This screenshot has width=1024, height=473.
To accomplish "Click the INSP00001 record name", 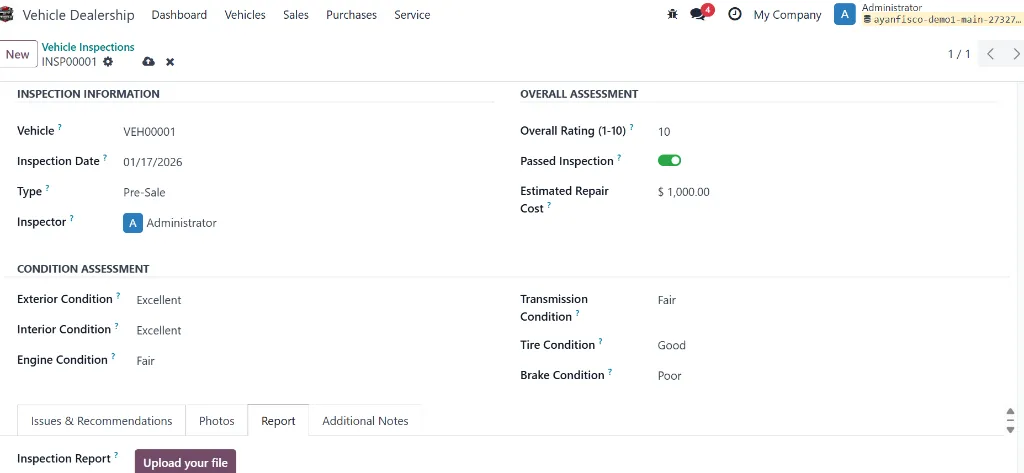I will click(x=69, y=62).
